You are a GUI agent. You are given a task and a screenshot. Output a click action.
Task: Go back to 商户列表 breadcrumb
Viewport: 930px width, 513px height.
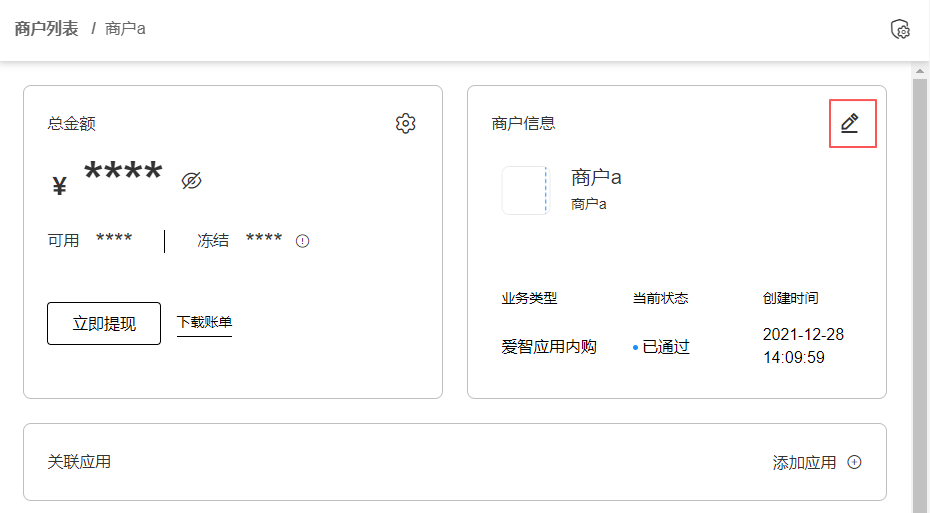[x=46, y=28]
